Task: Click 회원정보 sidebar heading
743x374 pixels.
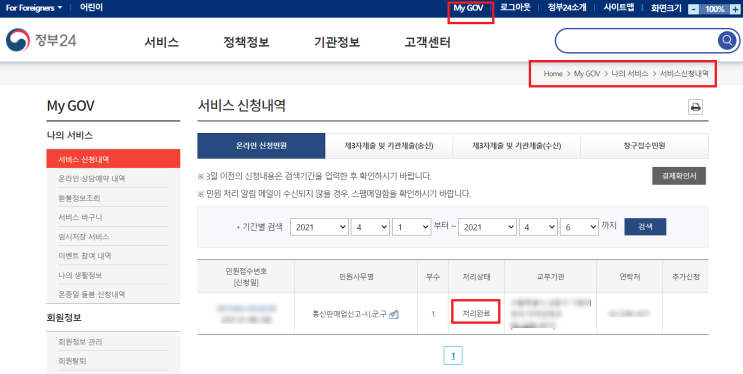Action: (x=63, y=317)
